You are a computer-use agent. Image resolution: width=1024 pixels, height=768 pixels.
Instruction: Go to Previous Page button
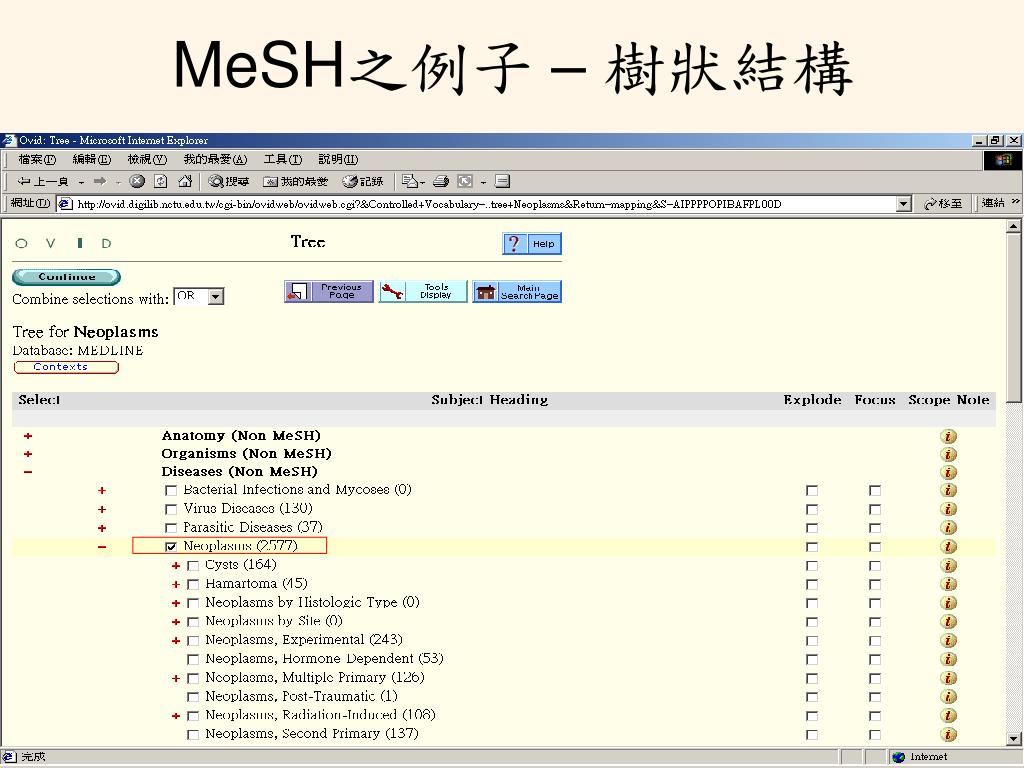pos(328,291)
